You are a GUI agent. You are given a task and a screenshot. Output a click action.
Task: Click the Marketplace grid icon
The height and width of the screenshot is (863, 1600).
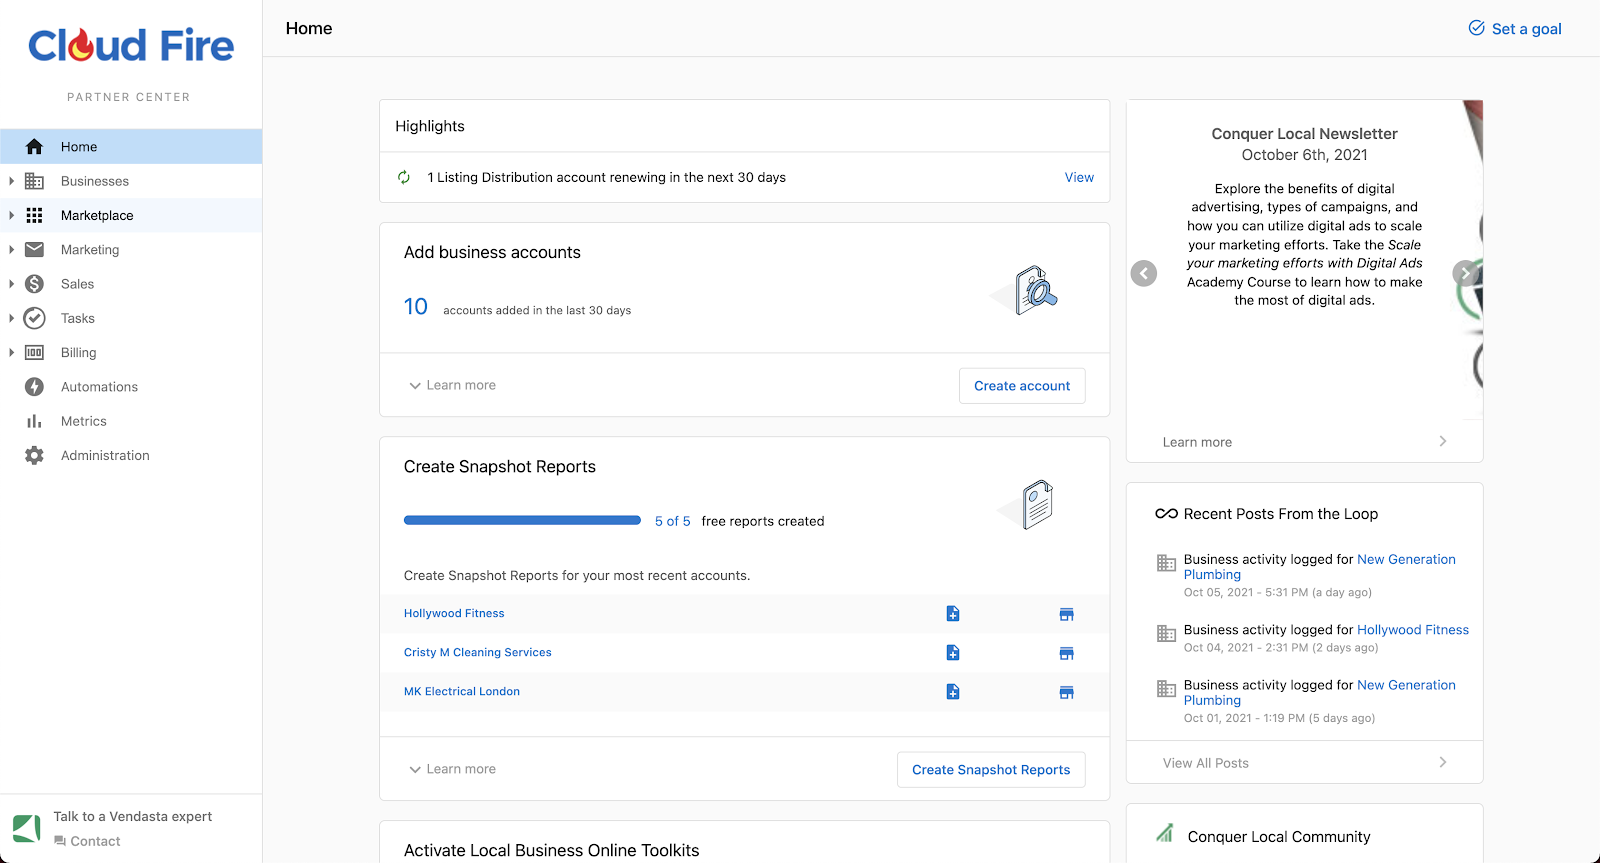34,215
